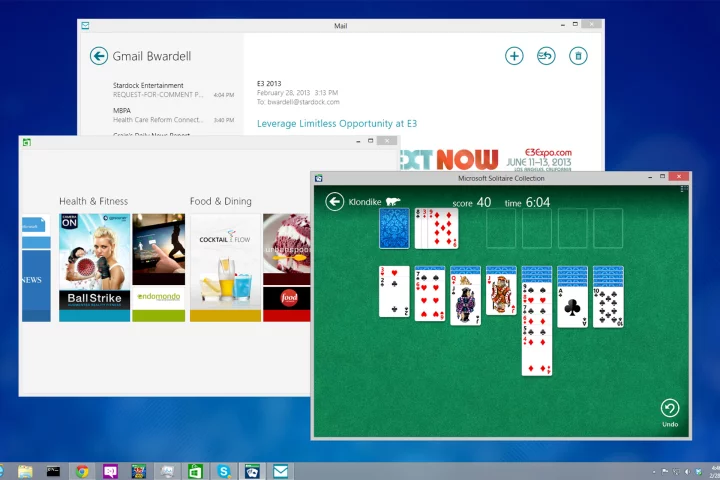Viewport: 720px width, 480px height.
Task: Compose a new message in Mail
Action: (x=514, y=56)
